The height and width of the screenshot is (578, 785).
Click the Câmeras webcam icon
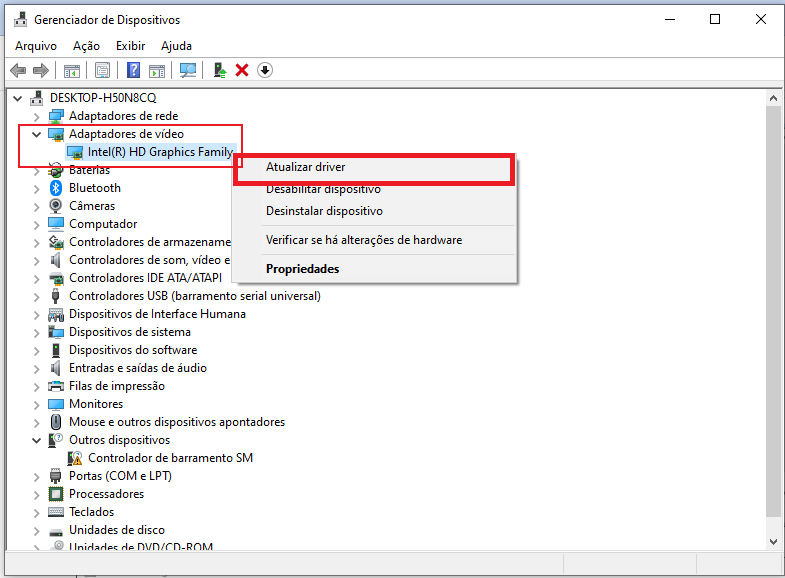(x=56, y=206)
